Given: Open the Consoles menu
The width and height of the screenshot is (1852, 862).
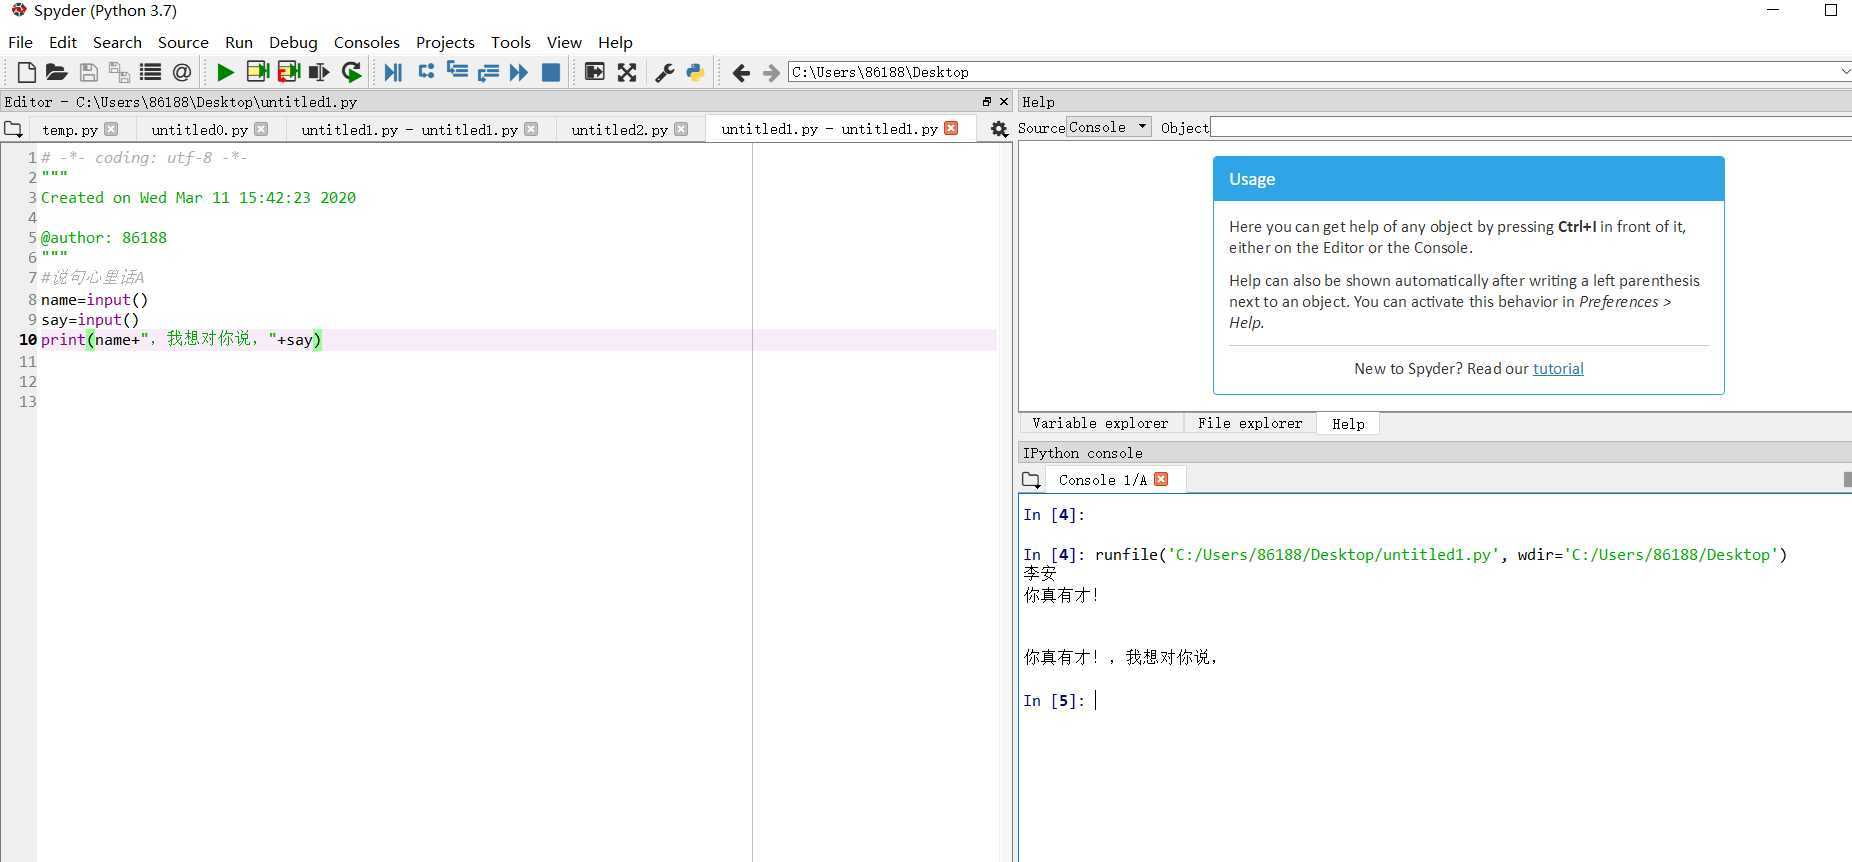Looking at the screenshot, I should point(367,42).
